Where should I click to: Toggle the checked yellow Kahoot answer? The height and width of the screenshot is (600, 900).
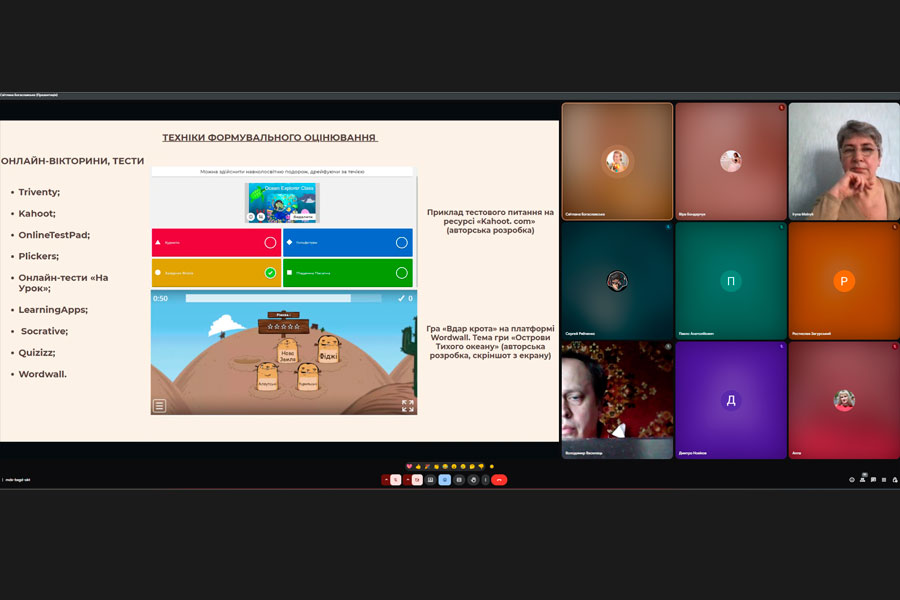270,272
